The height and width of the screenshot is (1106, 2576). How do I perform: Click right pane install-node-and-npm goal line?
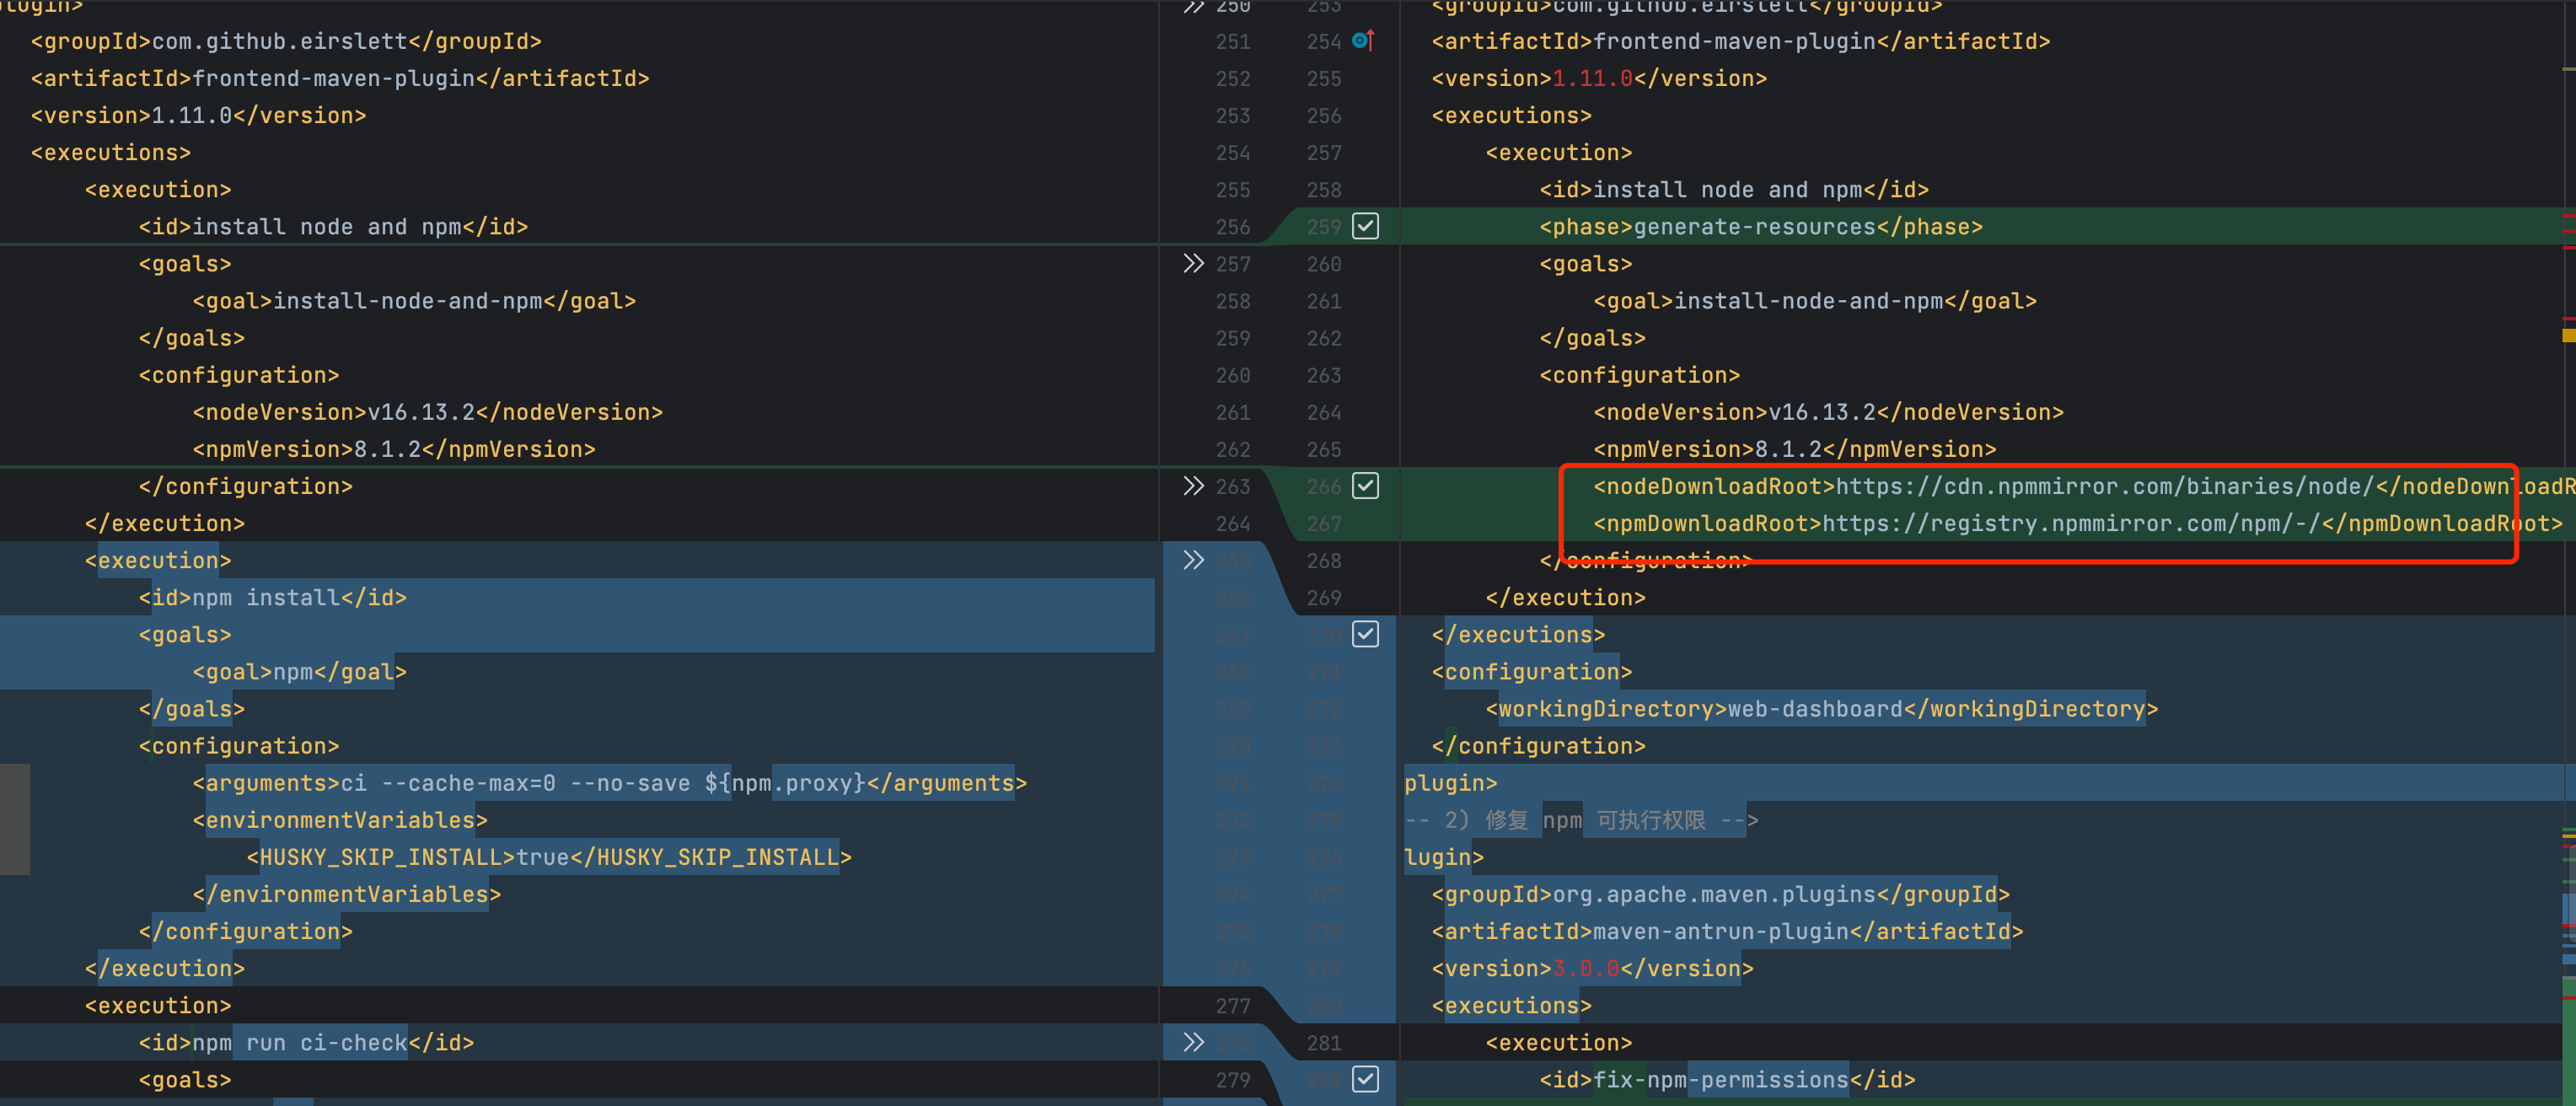1814,301
